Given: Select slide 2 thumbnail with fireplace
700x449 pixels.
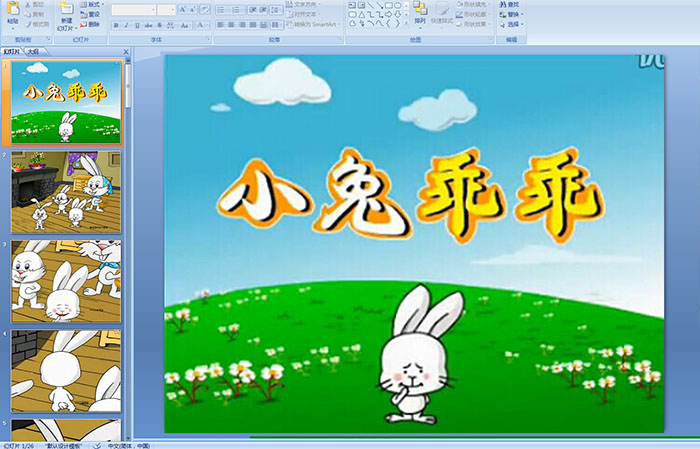Looking at the screenshot, I should [66, 192].
